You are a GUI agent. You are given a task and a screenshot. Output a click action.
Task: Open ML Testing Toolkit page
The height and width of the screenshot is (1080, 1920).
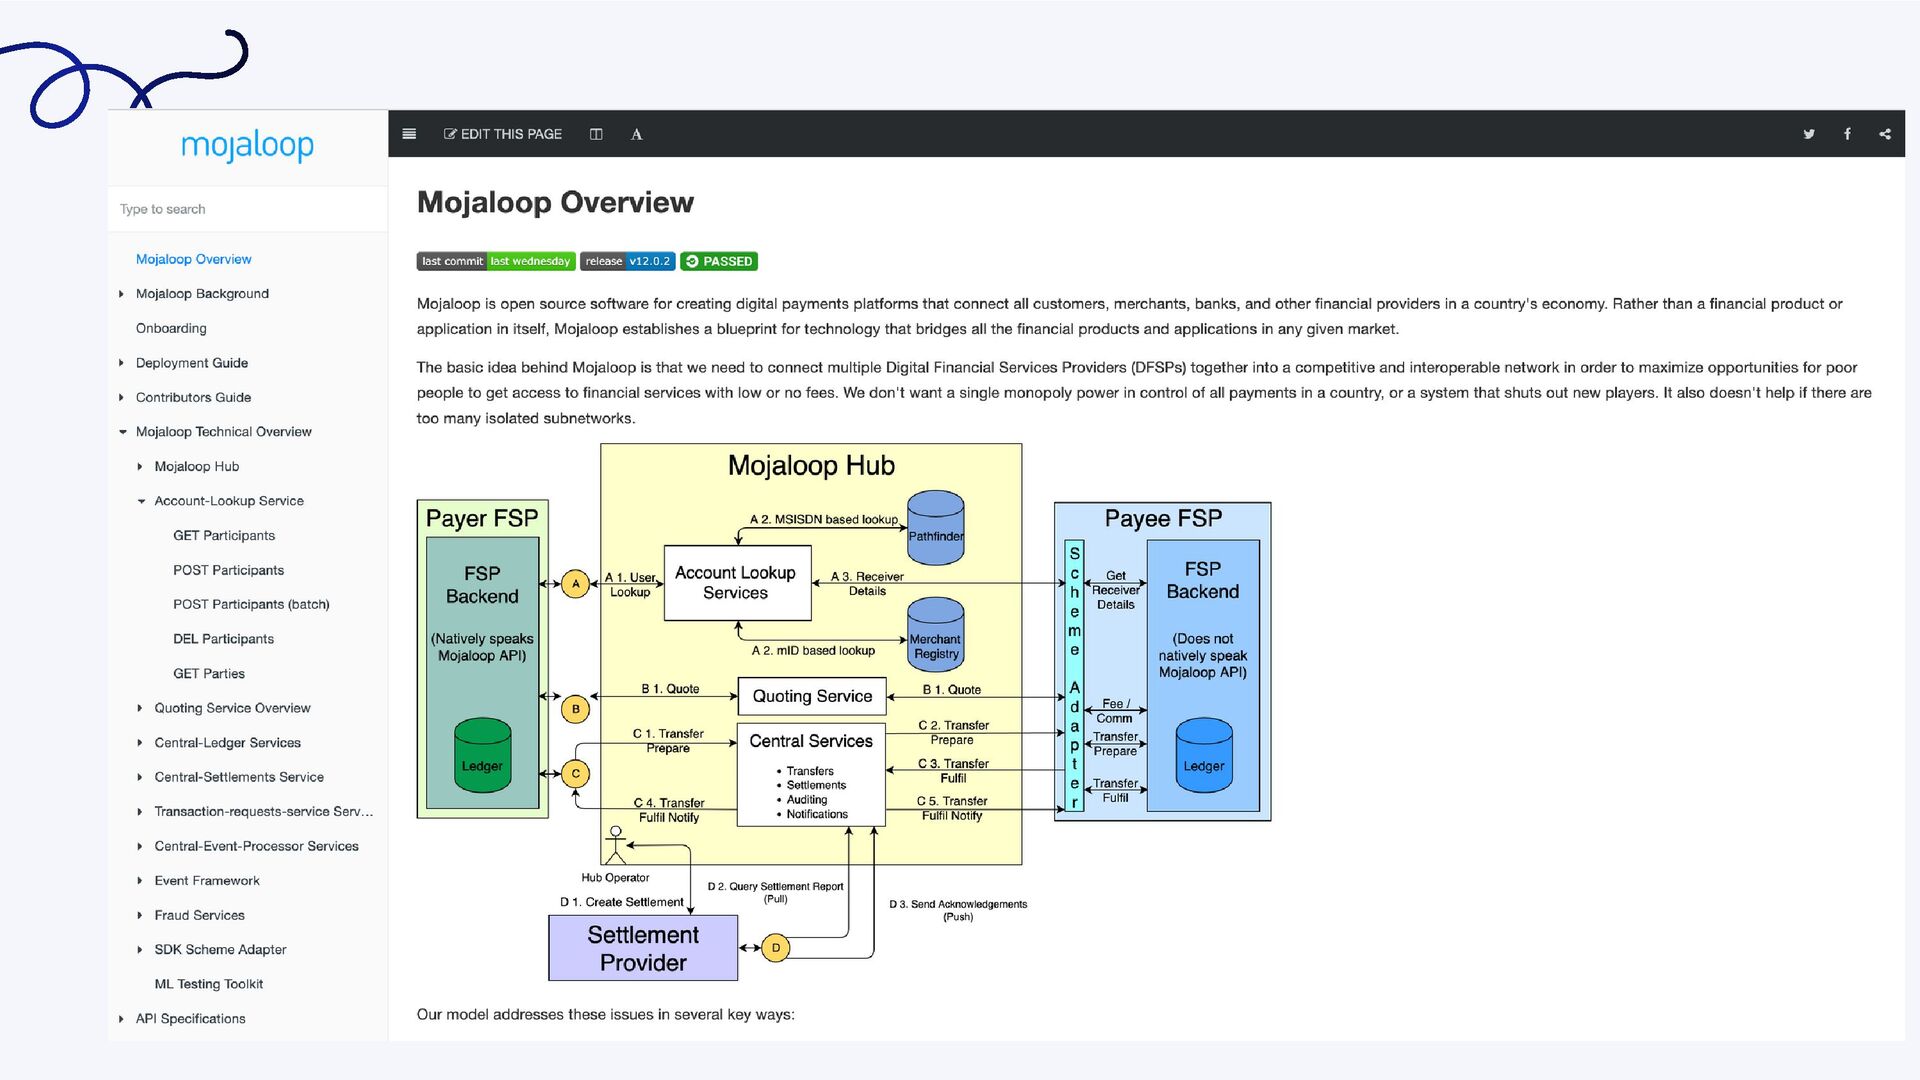pyautogui.click(x=209, y=984)
